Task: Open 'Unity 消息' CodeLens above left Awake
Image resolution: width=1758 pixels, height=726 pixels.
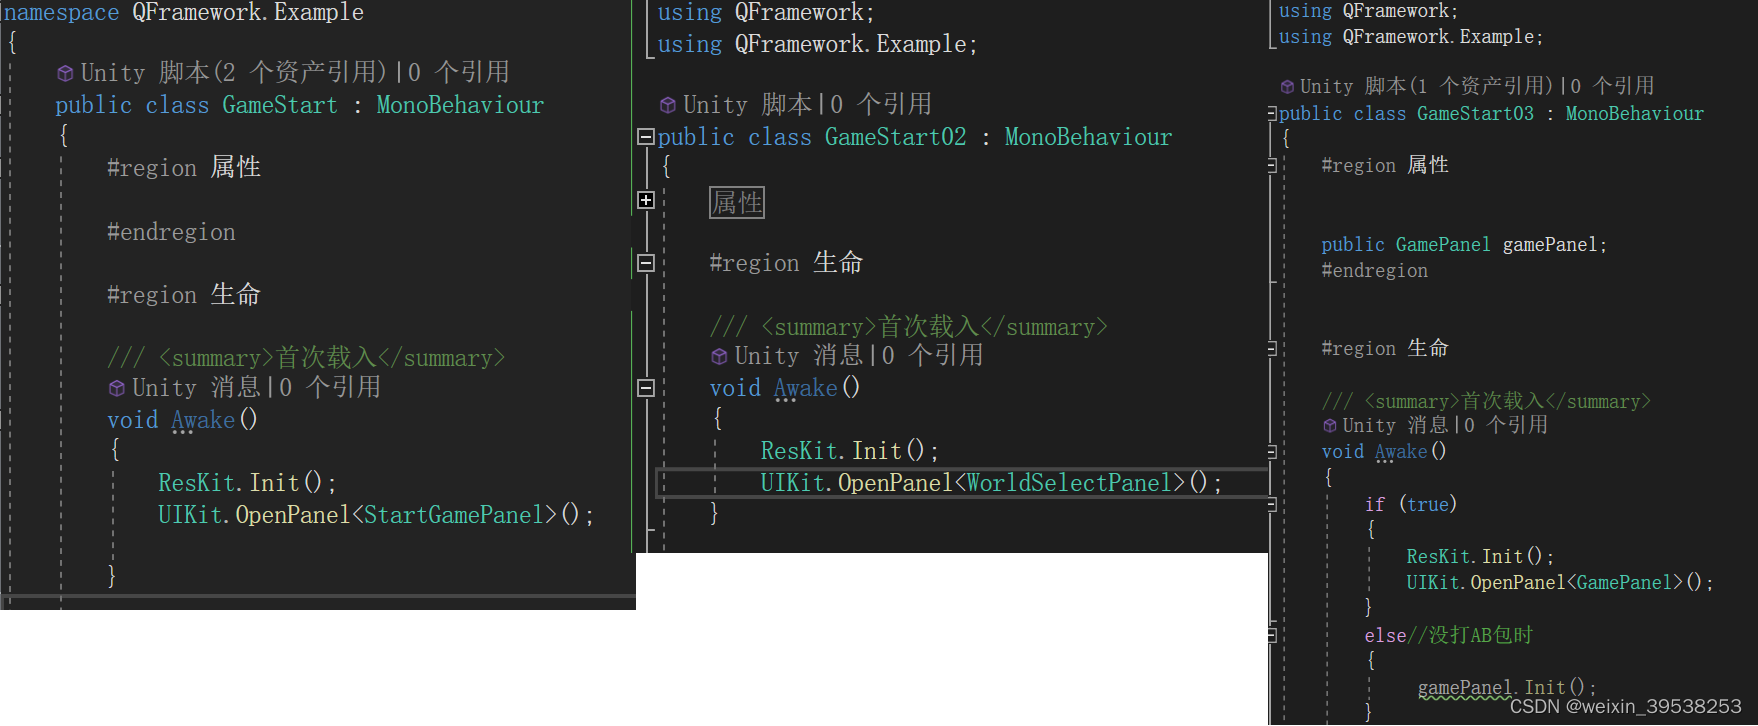Action: pyautogui.click(x=196, y=388)
